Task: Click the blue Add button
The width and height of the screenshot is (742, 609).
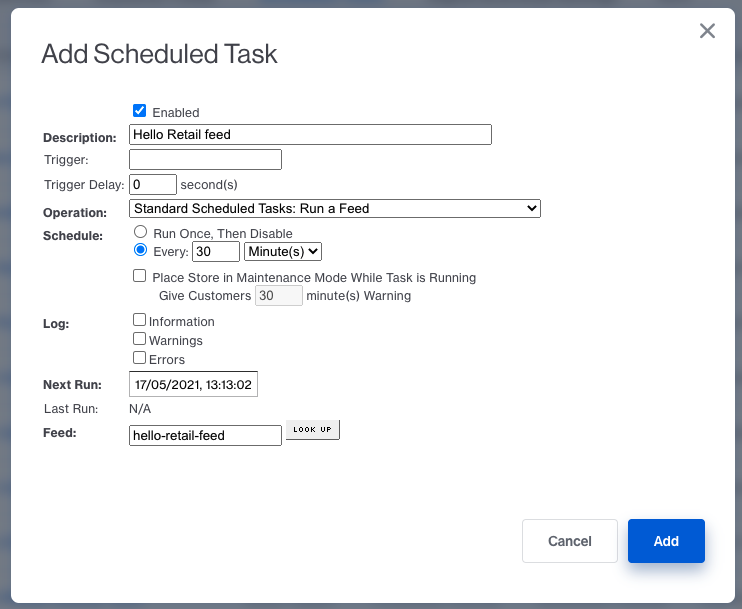Action: pos(666,541)
